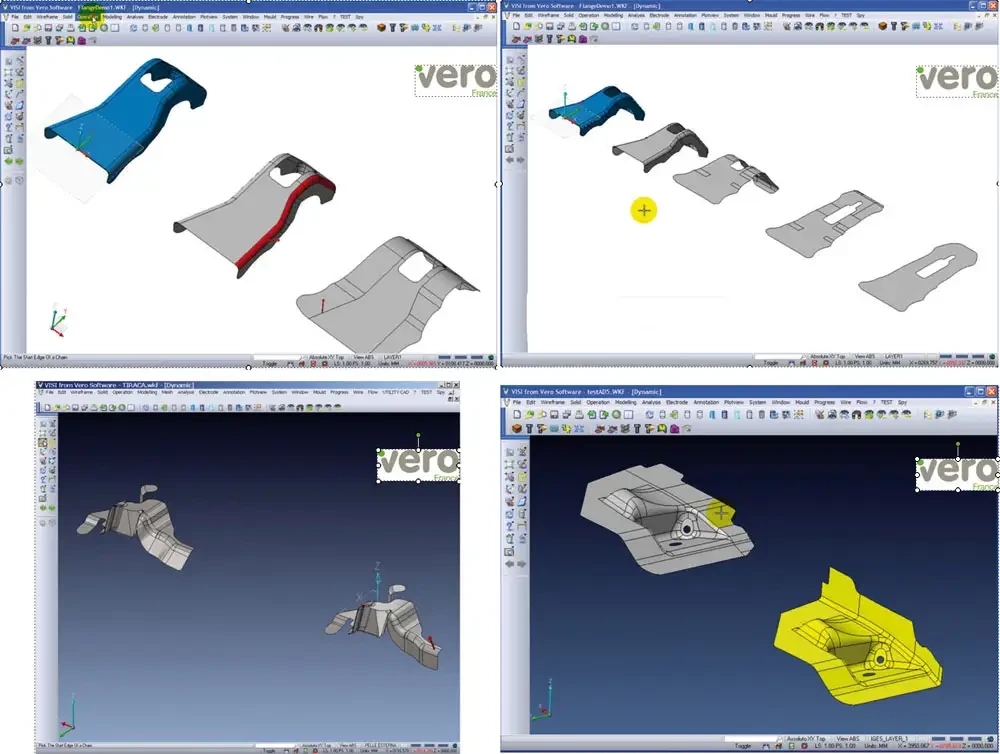The width and height of the screenshot is (1000, 754).
Task: Click the grey back arrow in five-part FlangeDemo1 window
Action: 510,160
